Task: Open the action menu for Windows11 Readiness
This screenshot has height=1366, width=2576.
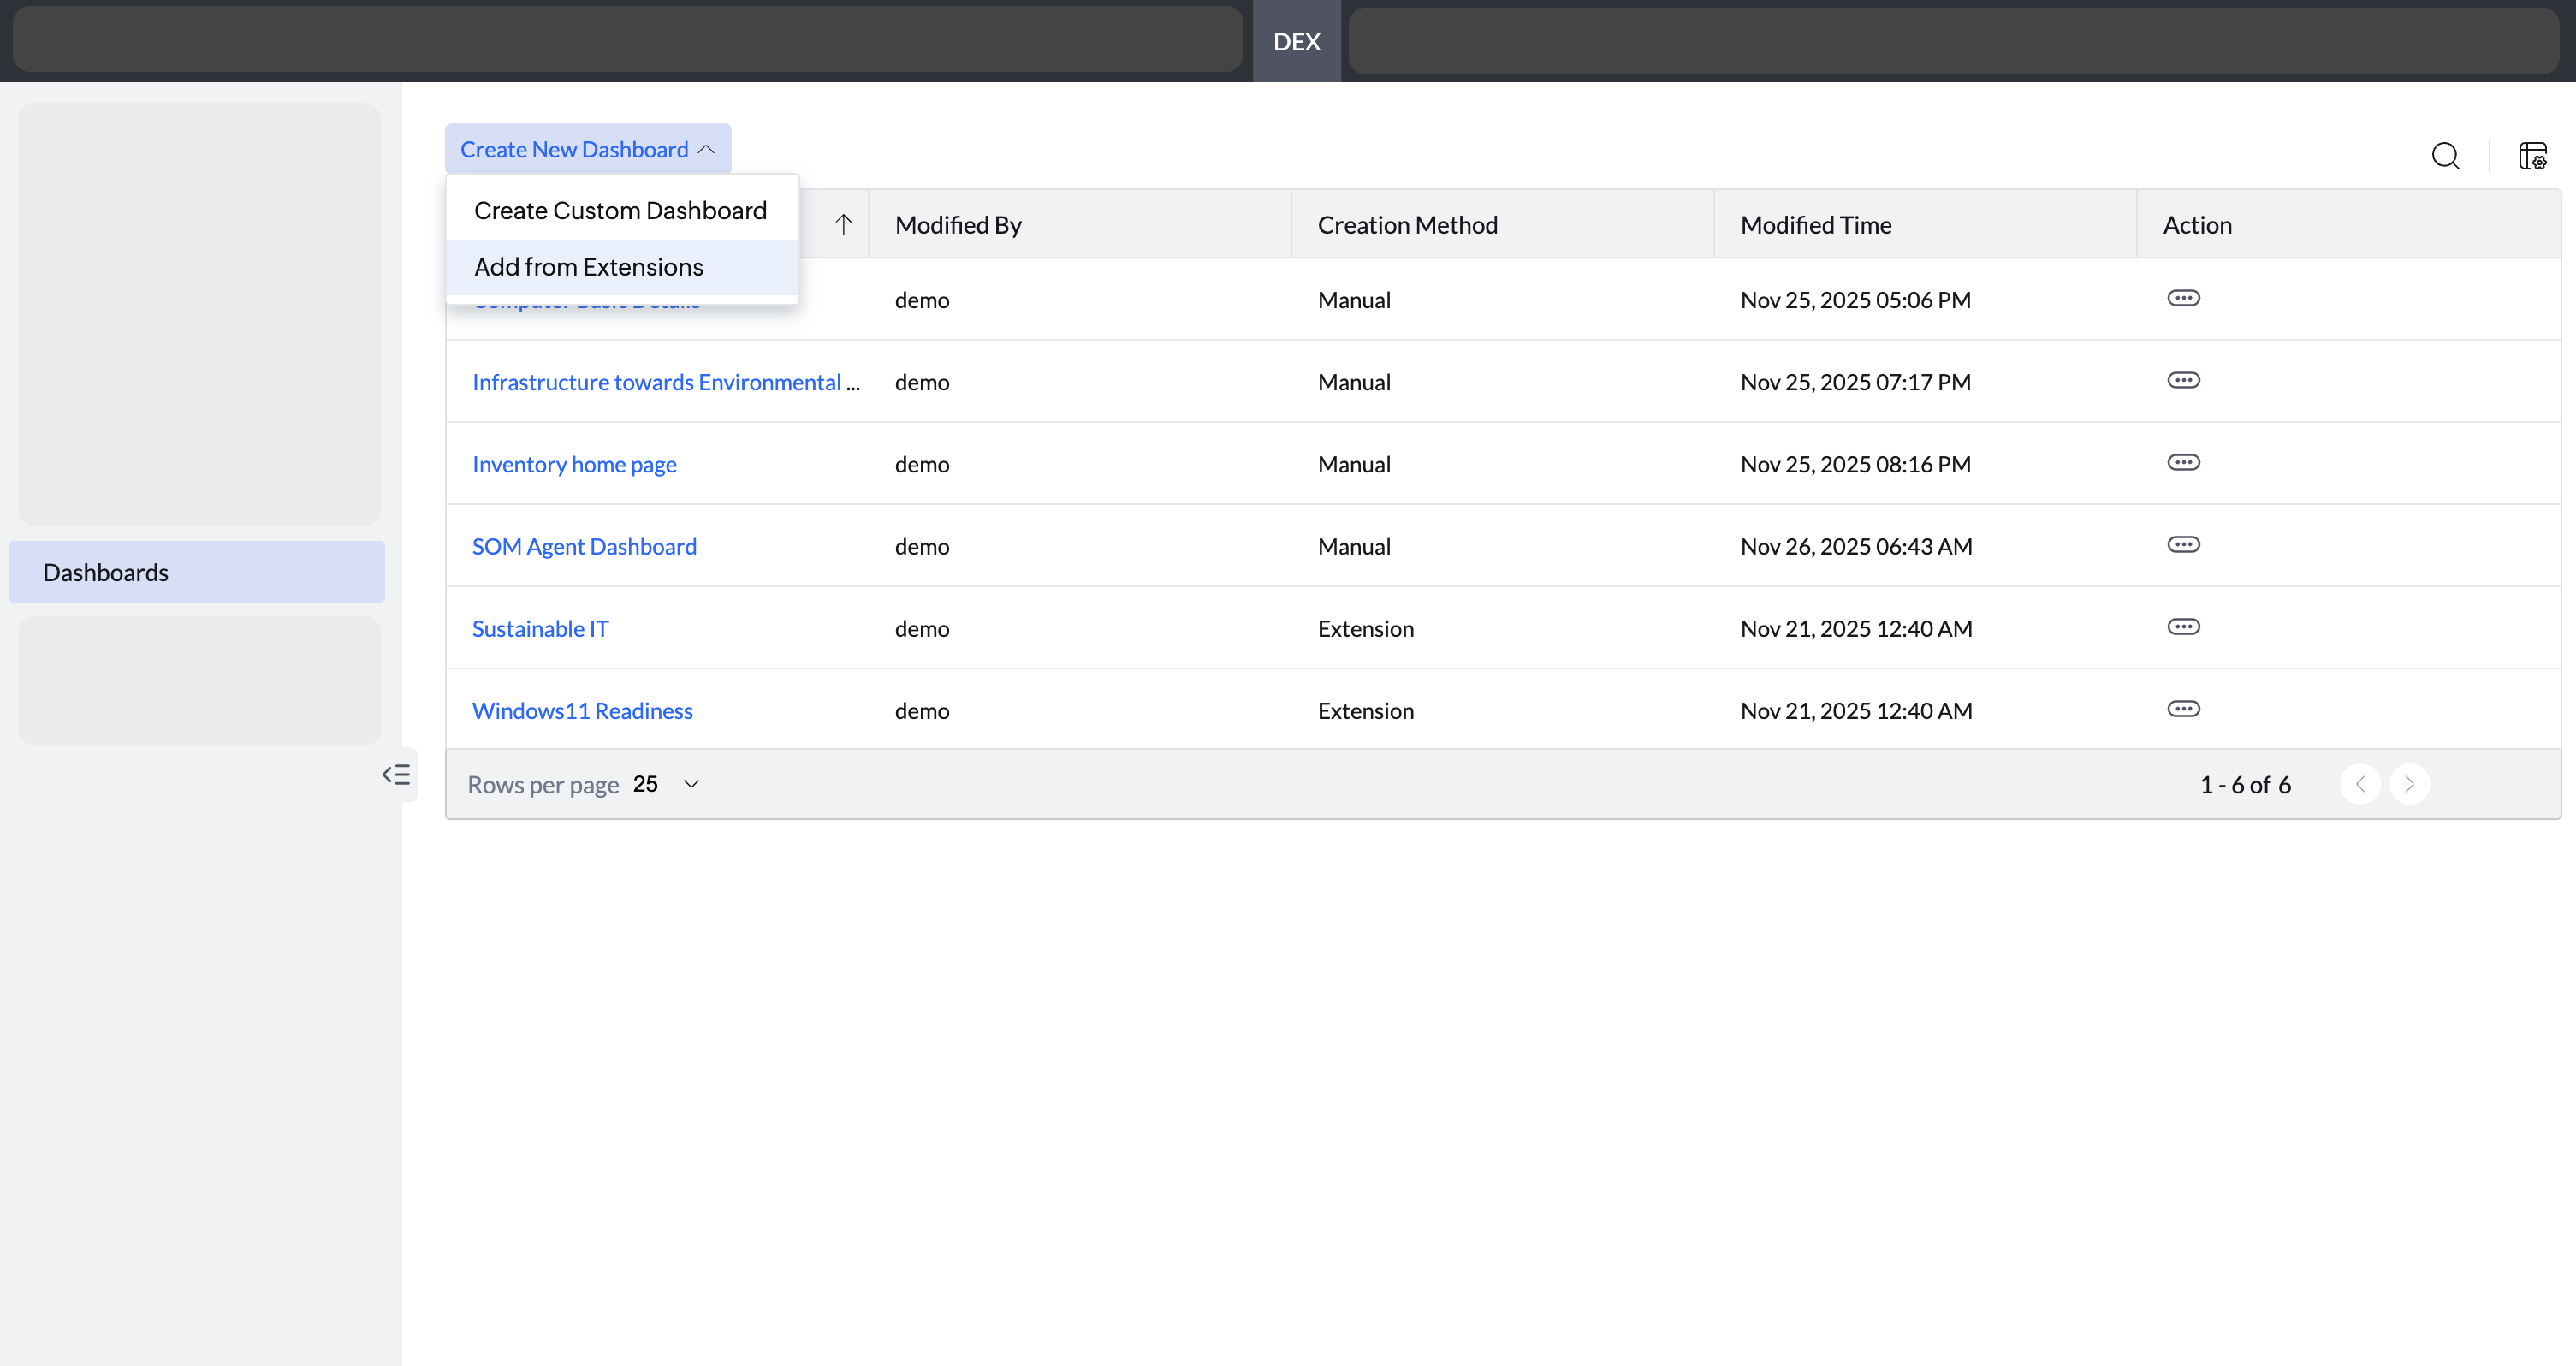Action: click(2183, 709)
